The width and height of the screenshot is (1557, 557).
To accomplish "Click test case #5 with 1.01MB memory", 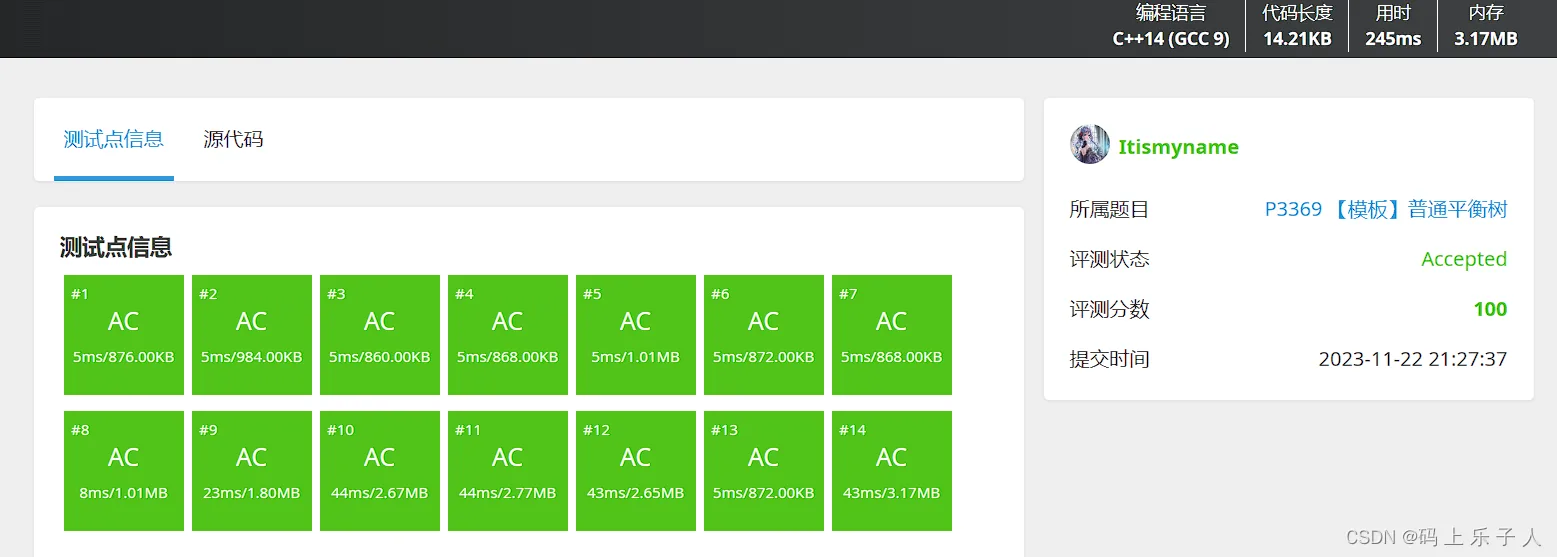I will (x=636, y=335).
